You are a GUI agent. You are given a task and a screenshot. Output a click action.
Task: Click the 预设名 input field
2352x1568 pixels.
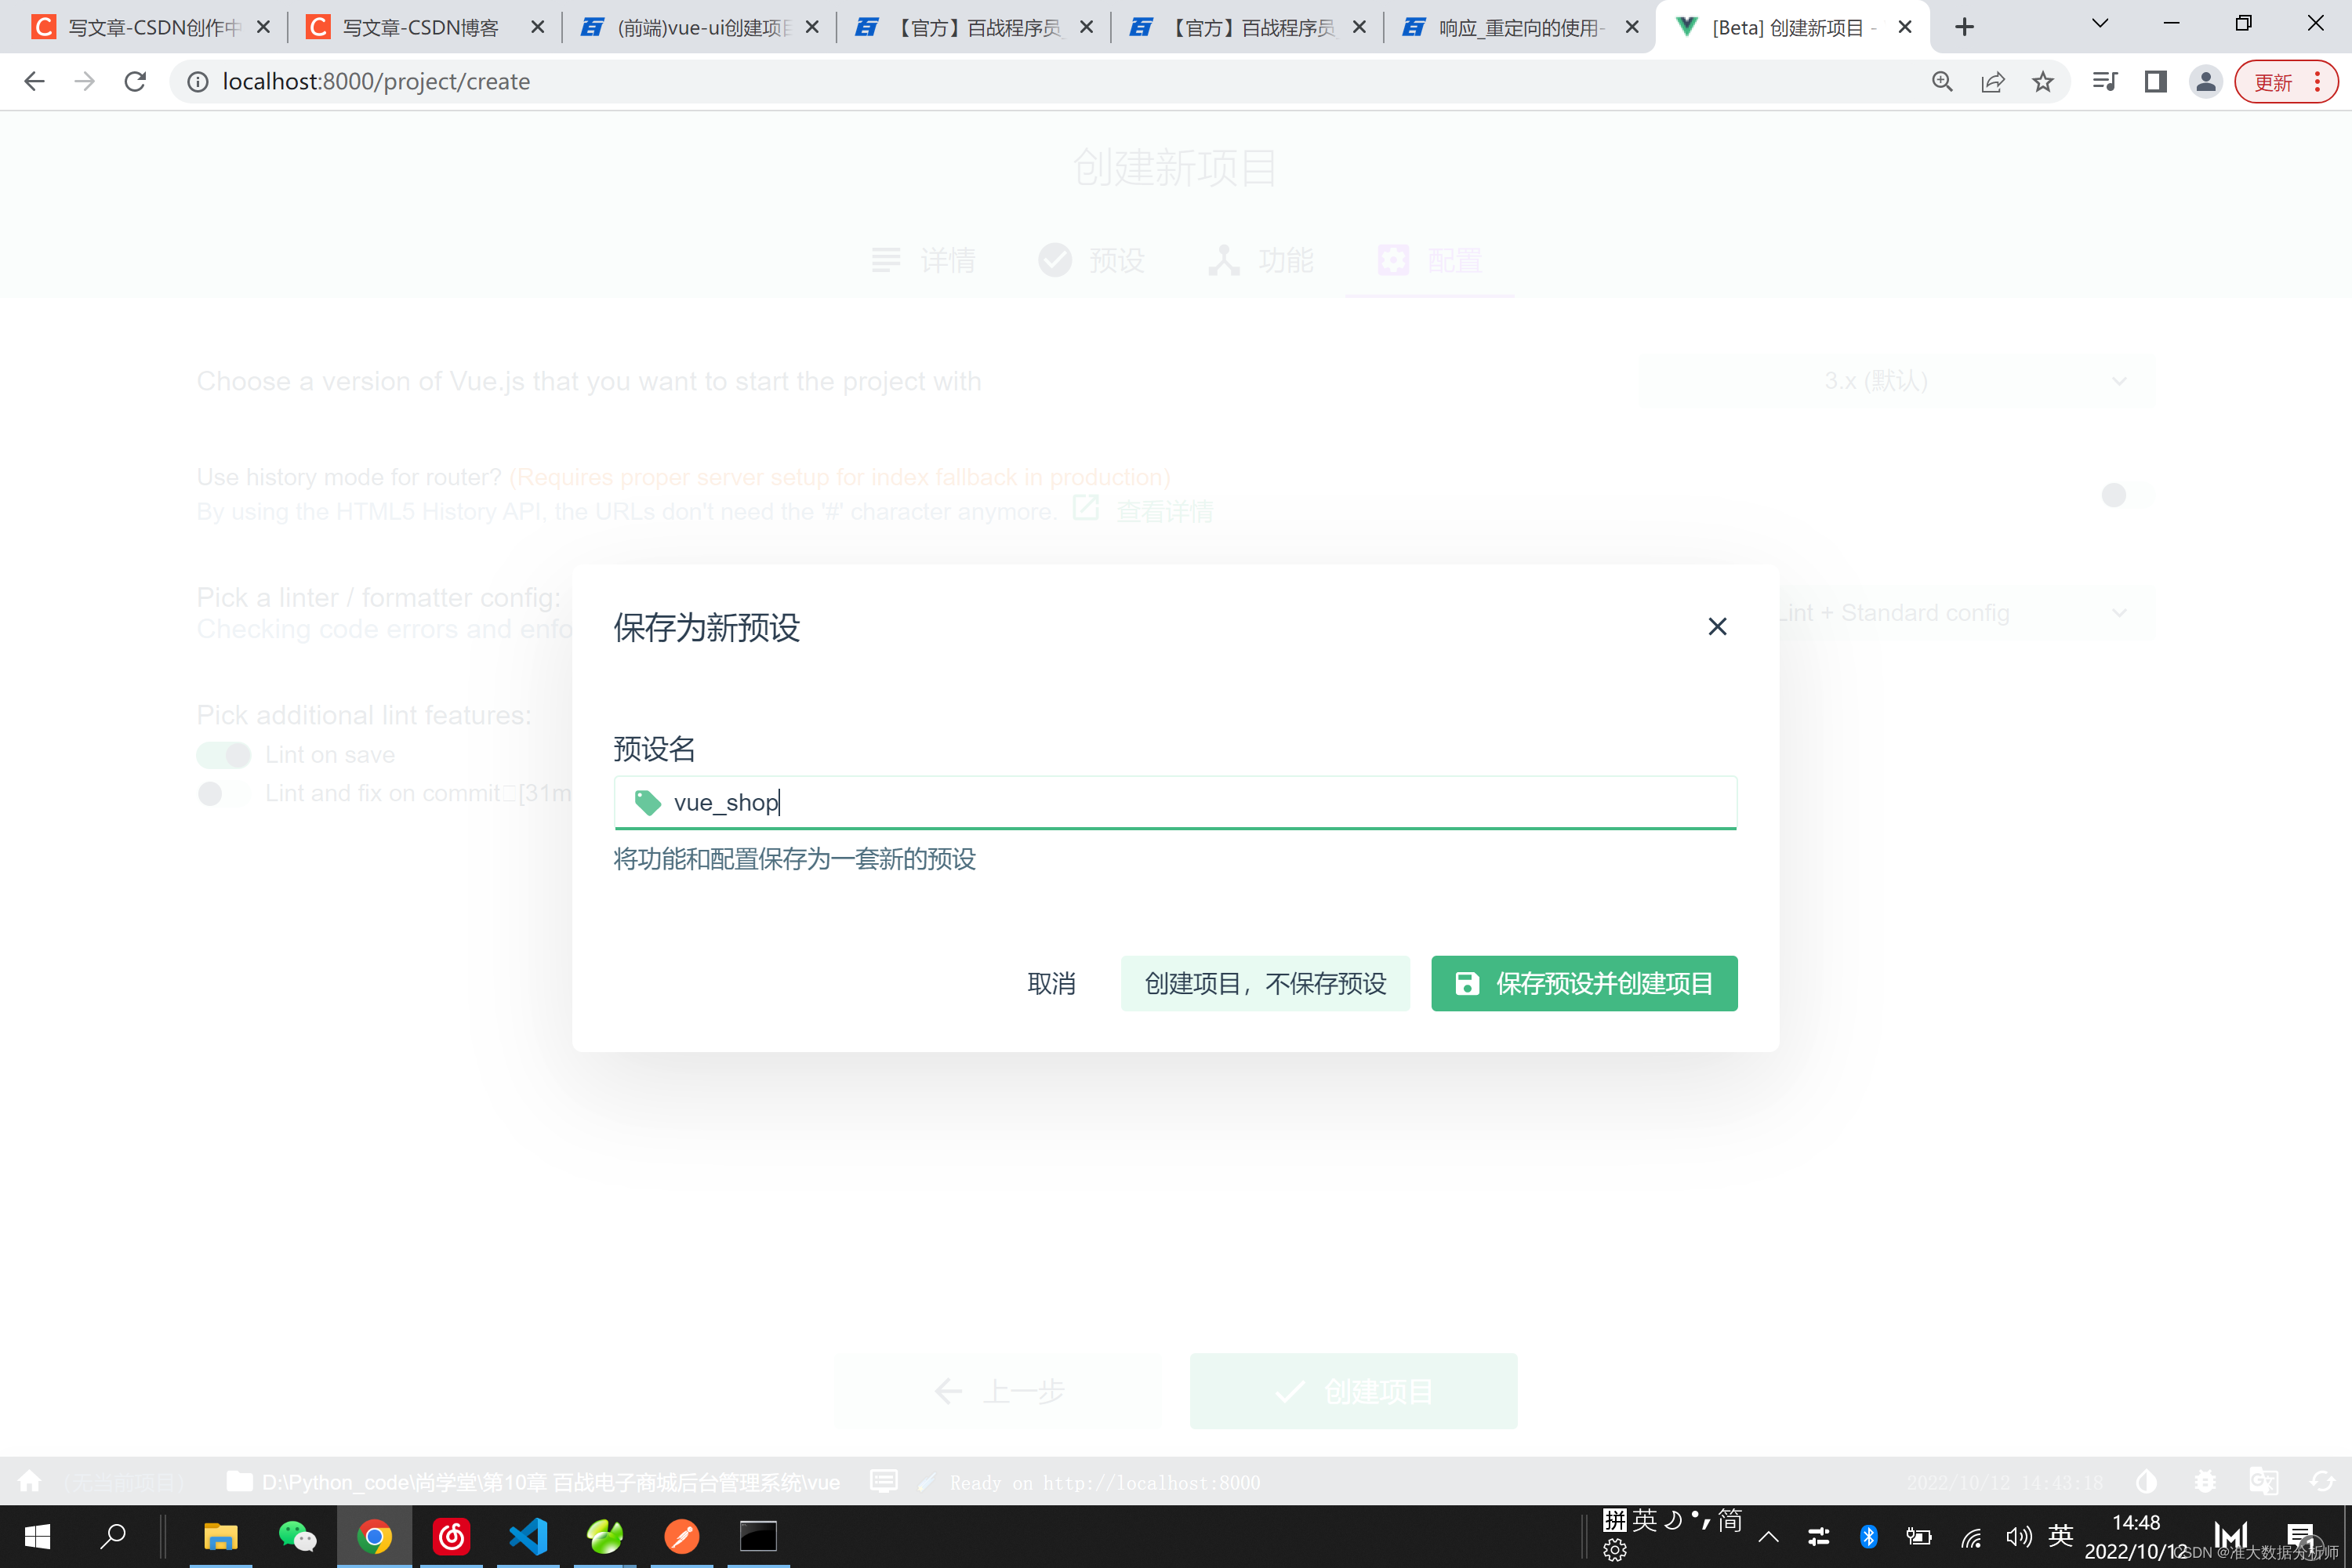pos(1175,802)
